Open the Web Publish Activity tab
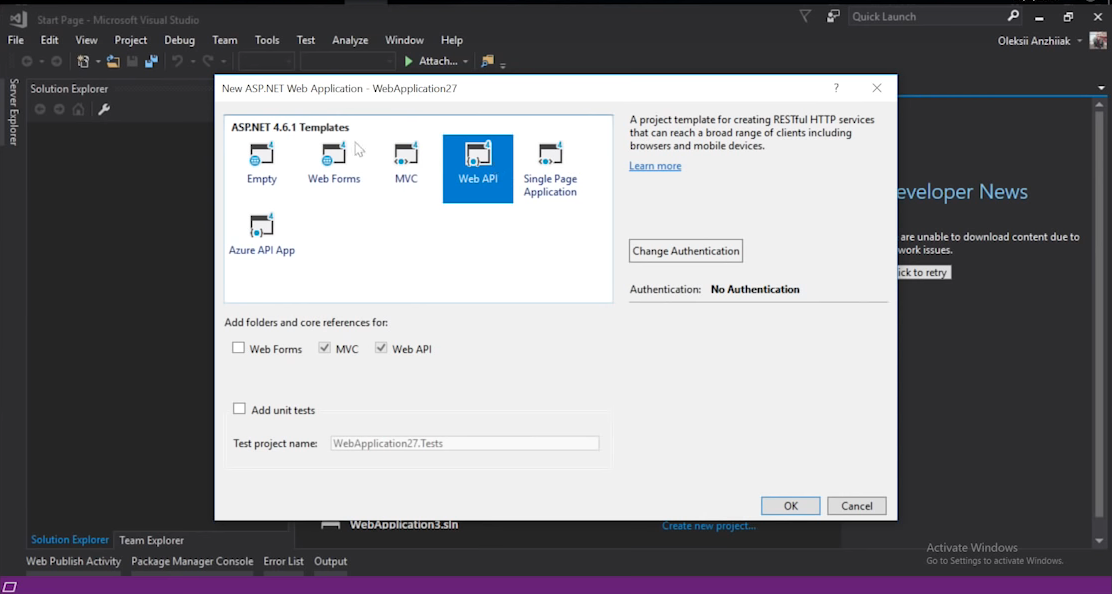The height and width of the screenshot is (594, 1112). pyautogui.click(x=74, y=561)
